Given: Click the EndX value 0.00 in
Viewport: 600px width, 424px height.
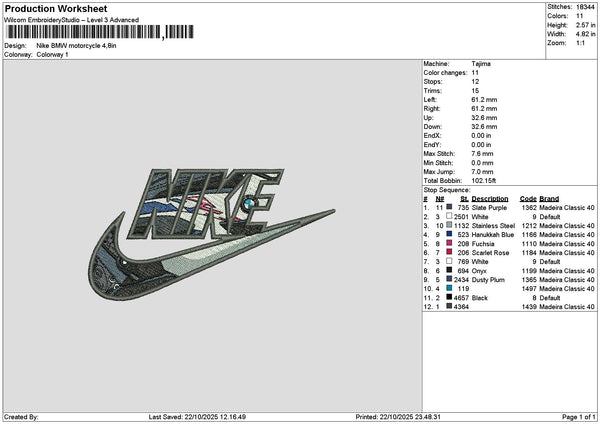Looking at the screenshot, I should click(481, 135).
